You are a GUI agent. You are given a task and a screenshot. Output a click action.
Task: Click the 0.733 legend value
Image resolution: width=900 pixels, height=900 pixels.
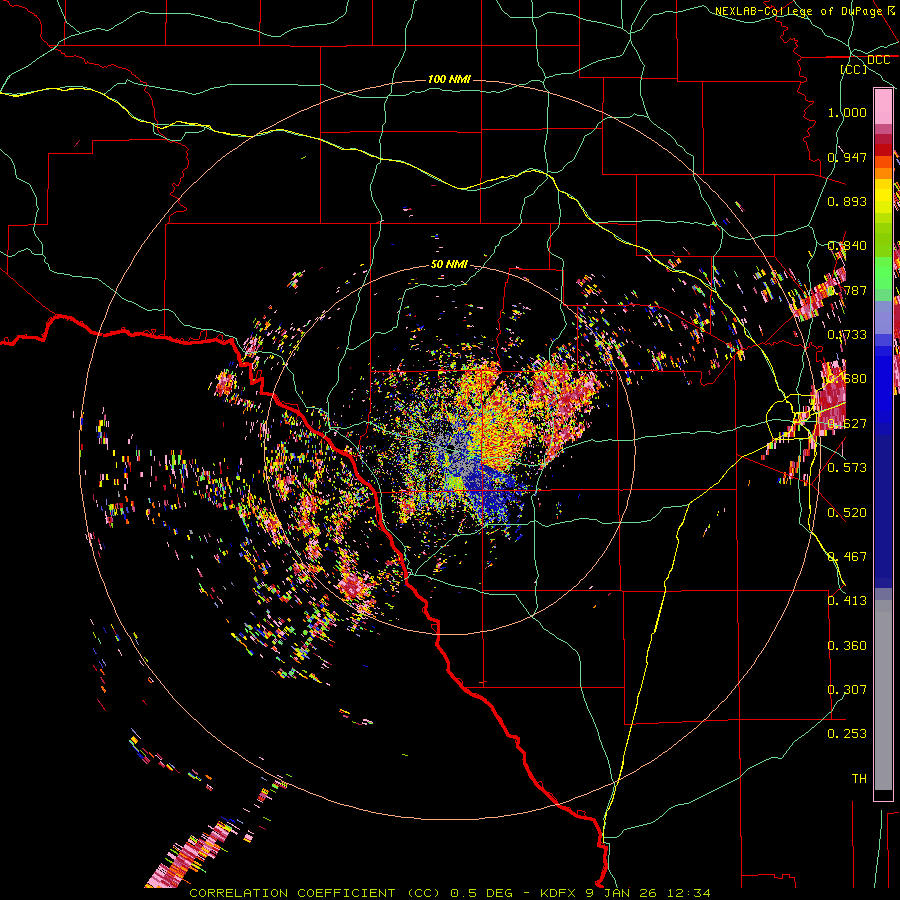pos(847,335)
